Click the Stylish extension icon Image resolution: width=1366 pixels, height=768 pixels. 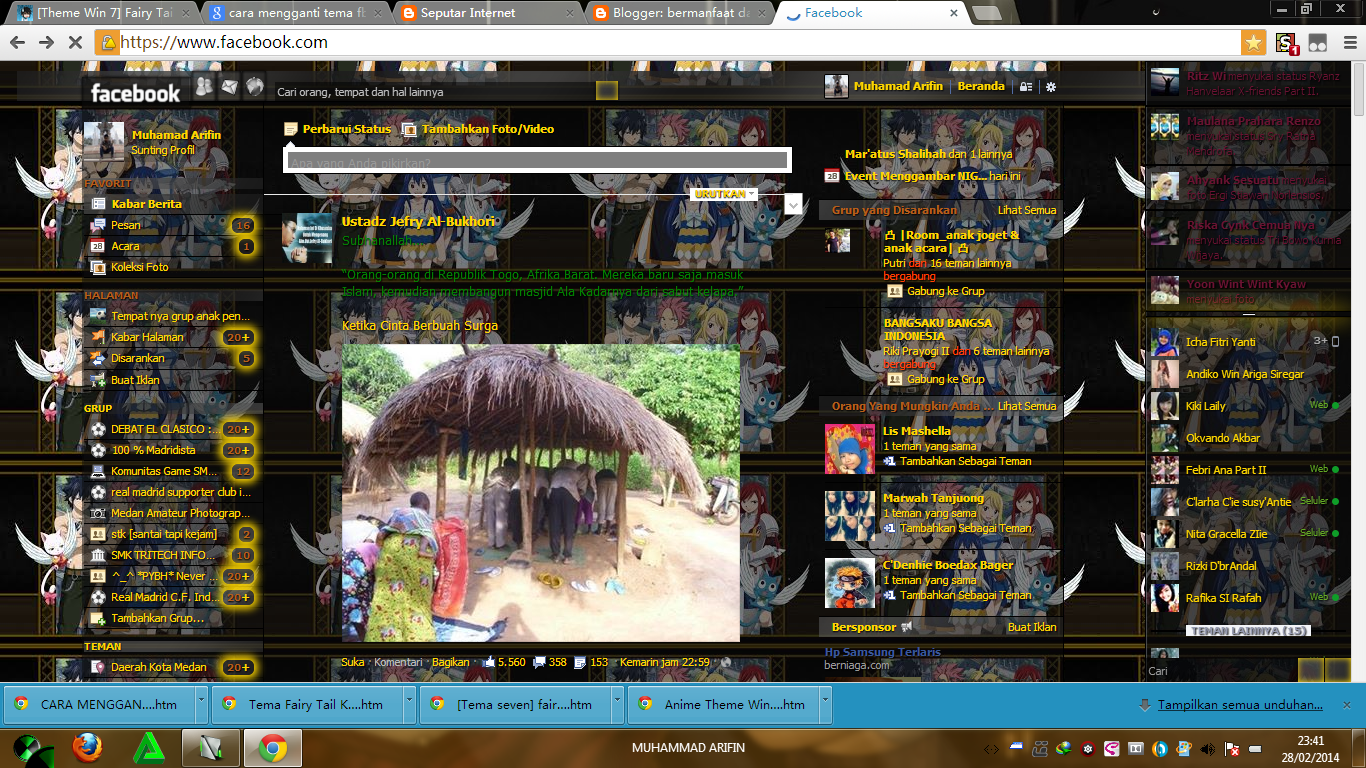pyautogui.click(x=1286, y=42)
